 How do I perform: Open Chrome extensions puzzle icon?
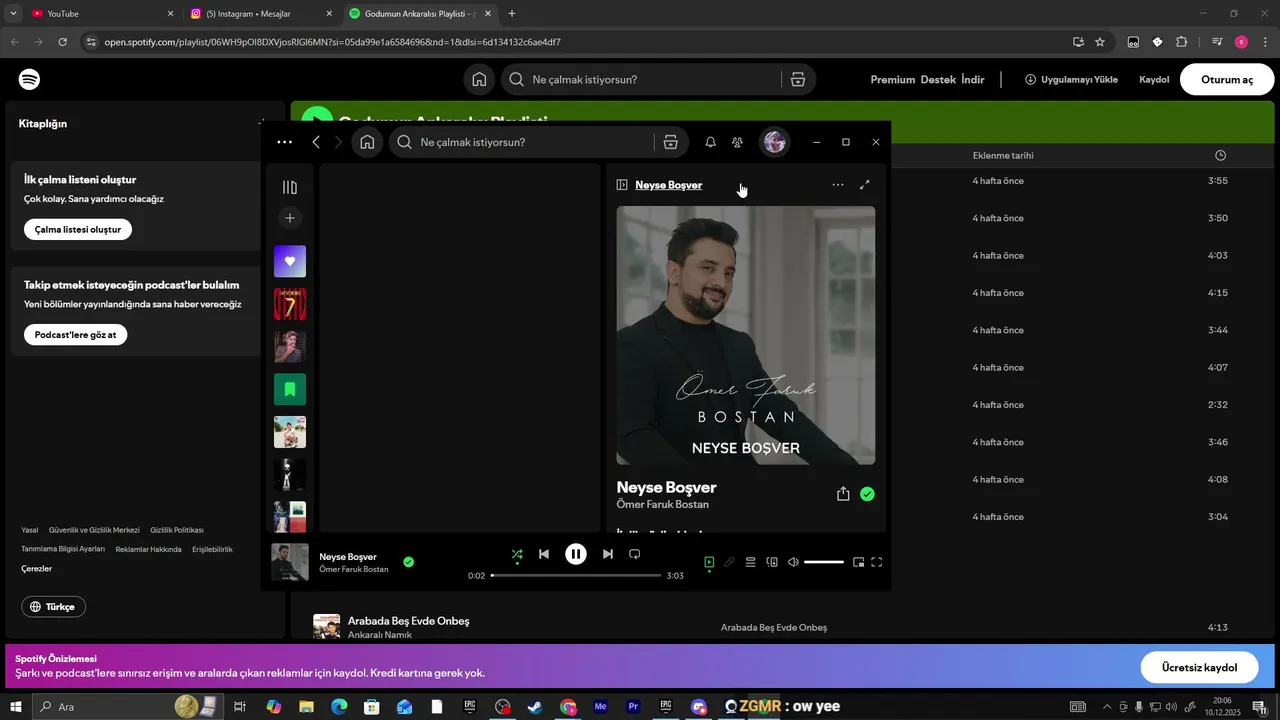pyautogui.click(x=1181, y=42)
